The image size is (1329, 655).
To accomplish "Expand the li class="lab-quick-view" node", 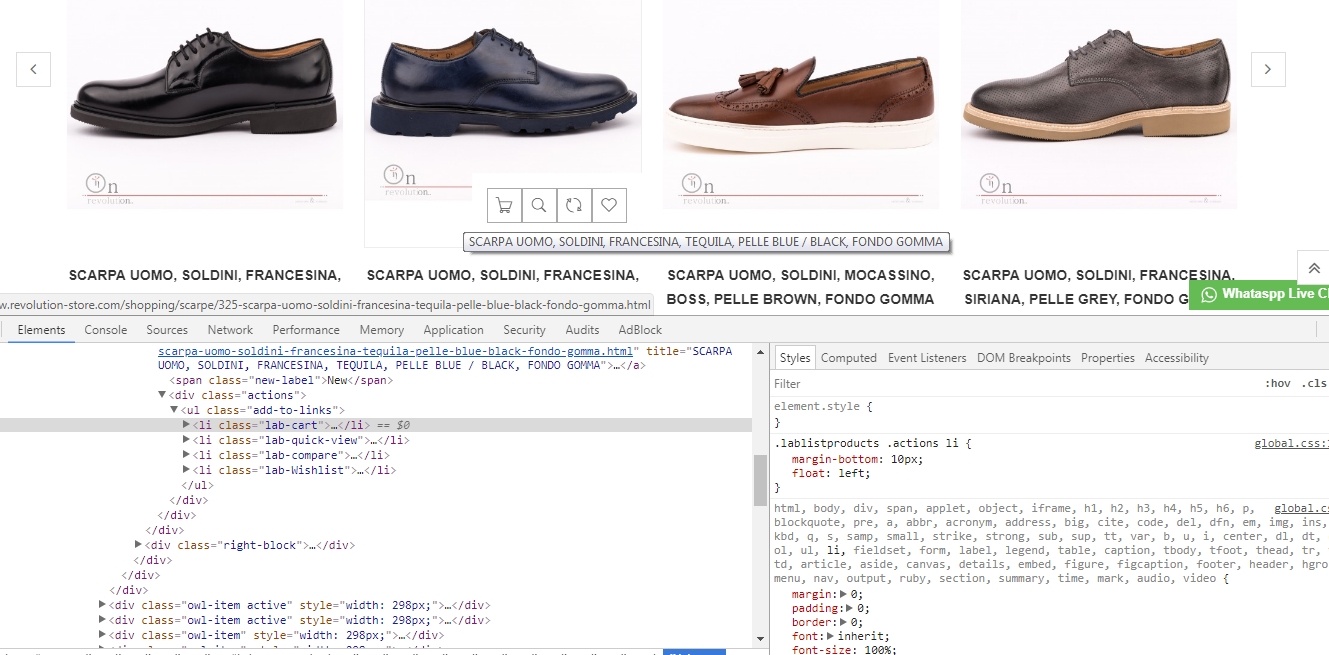I will [186, 440].
